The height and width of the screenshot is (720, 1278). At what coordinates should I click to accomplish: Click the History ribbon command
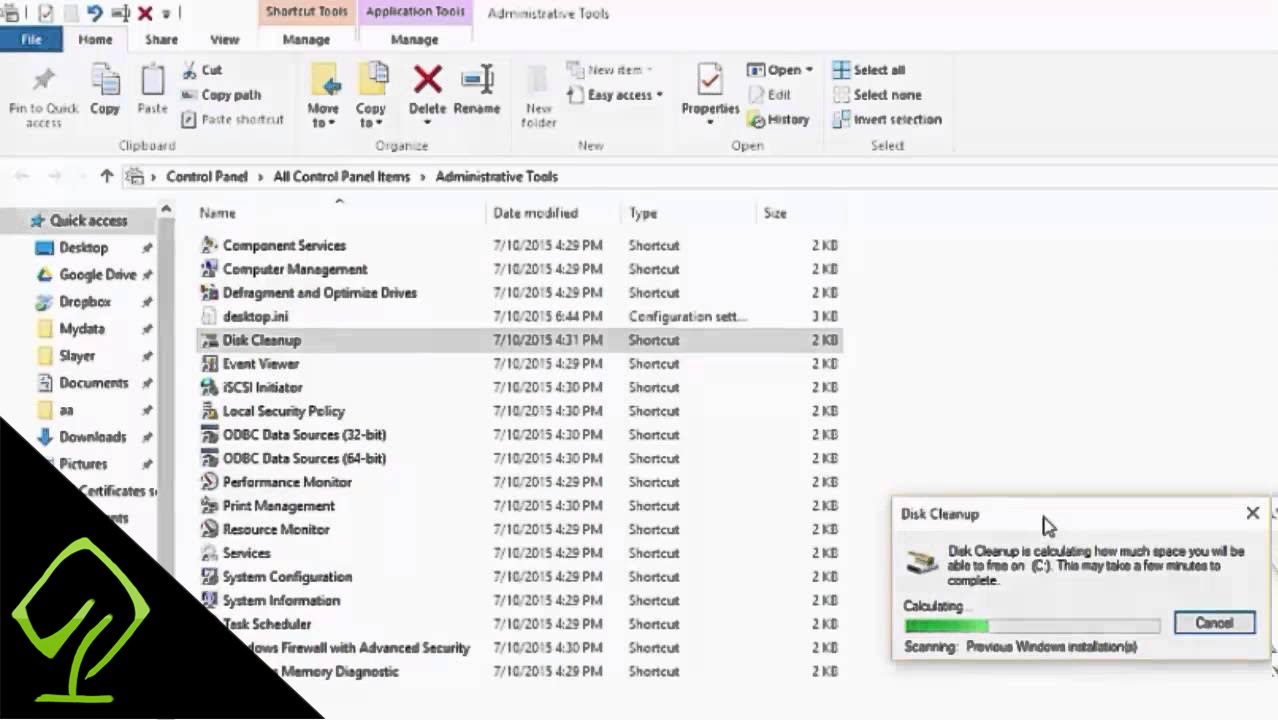778,119
